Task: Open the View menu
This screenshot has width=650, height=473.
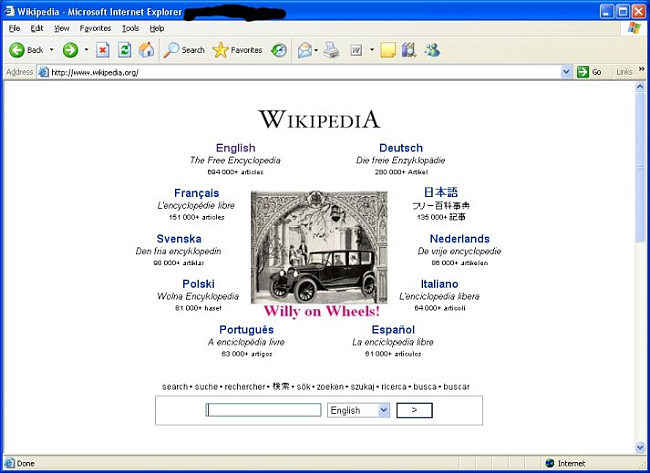Action: pyautogui.click(x=62, y=29)
